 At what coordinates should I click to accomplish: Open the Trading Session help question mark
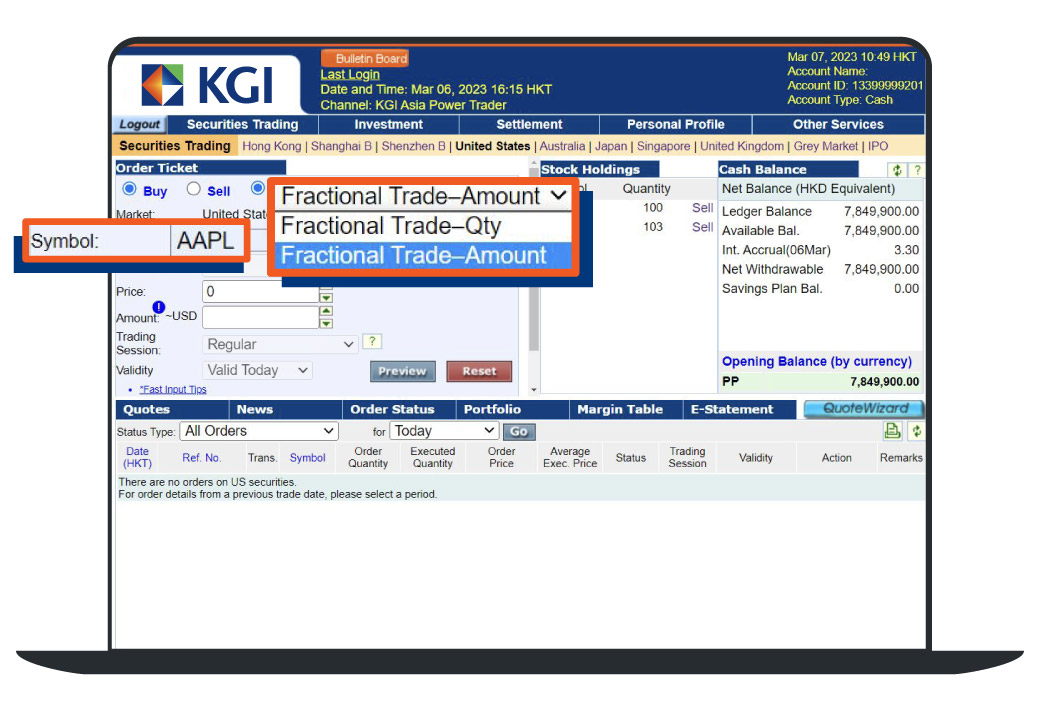coord(372,342)
